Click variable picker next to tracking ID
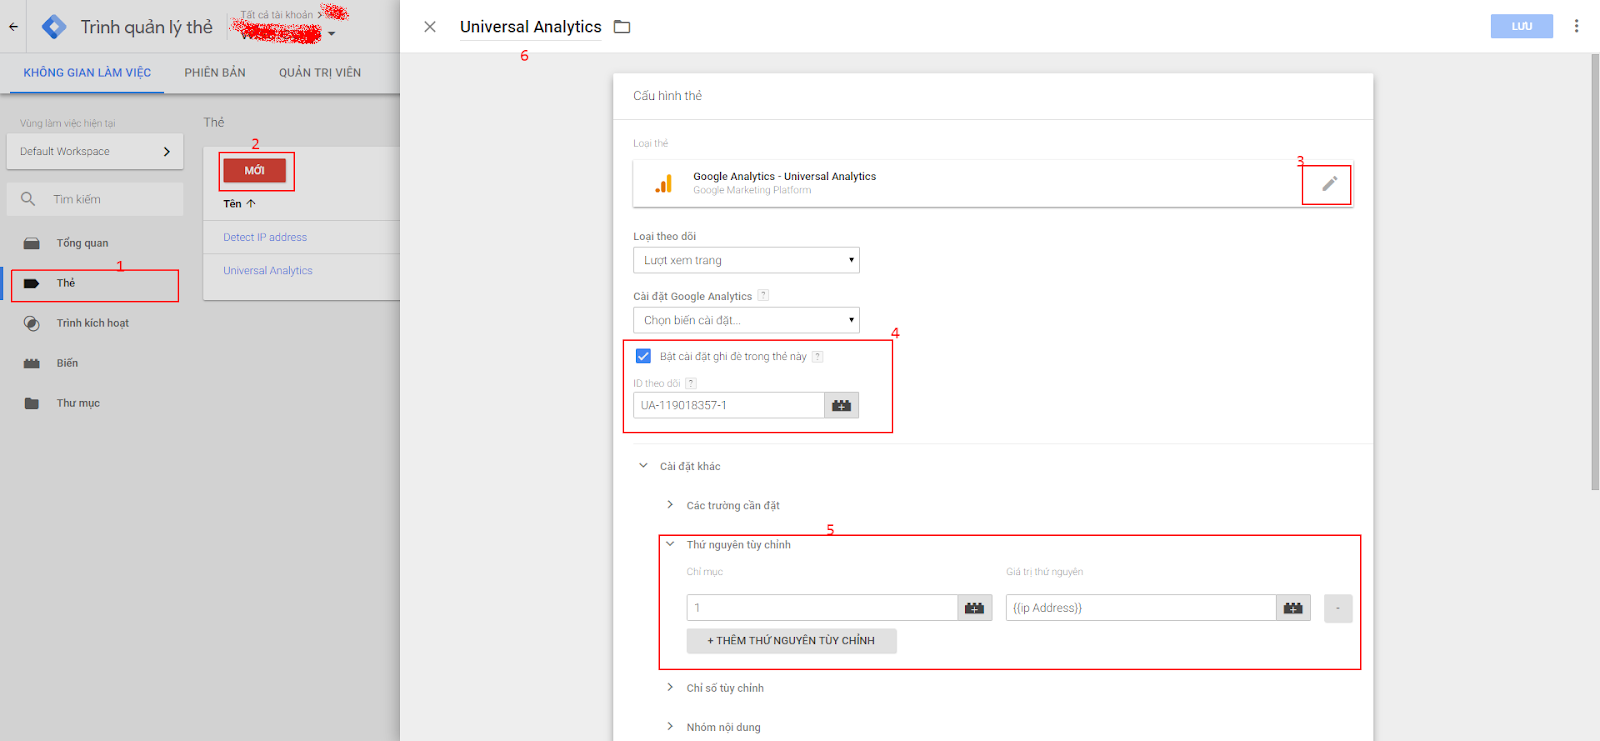 [842, 405]
